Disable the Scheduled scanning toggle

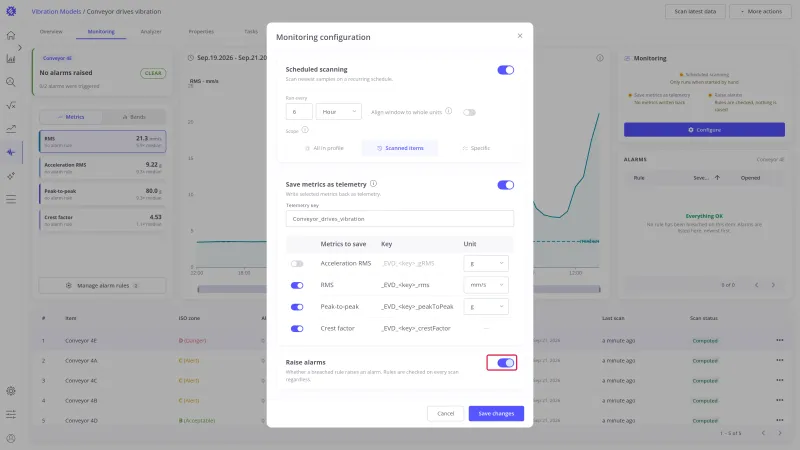(506, 70)
